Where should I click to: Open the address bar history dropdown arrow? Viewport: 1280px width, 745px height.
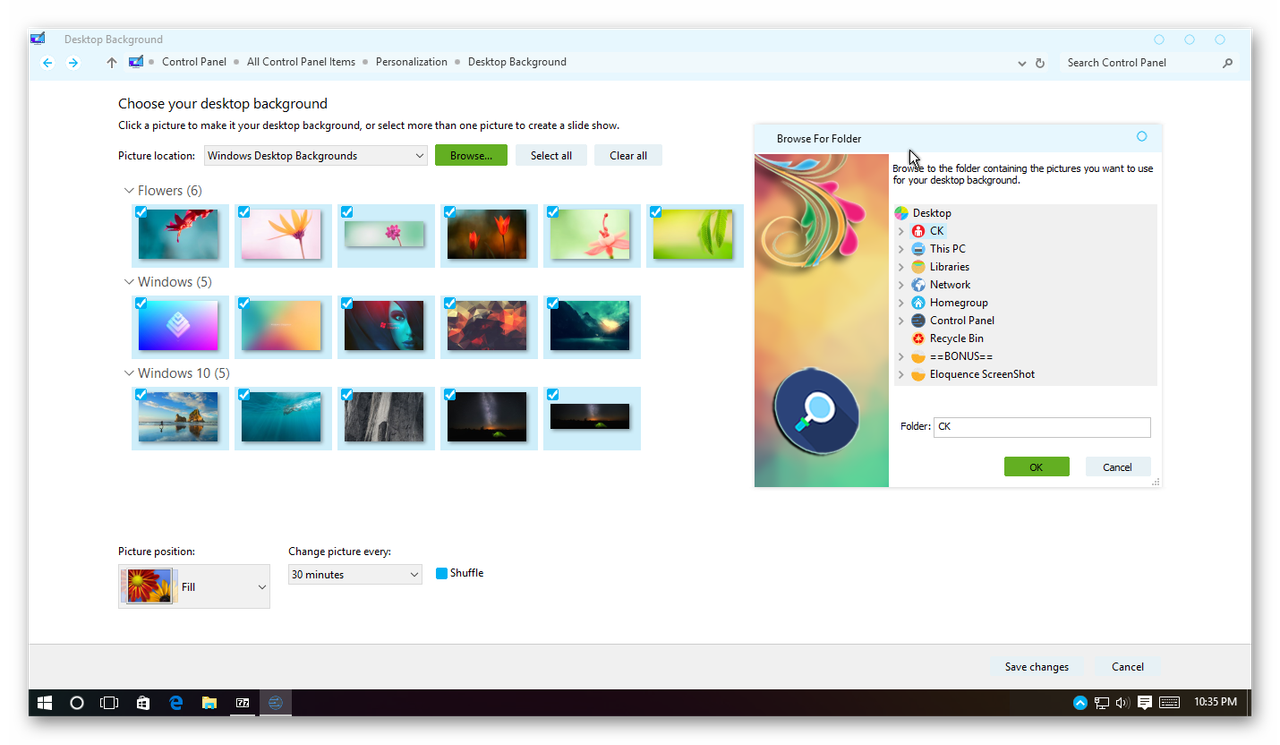[1021, 63]
